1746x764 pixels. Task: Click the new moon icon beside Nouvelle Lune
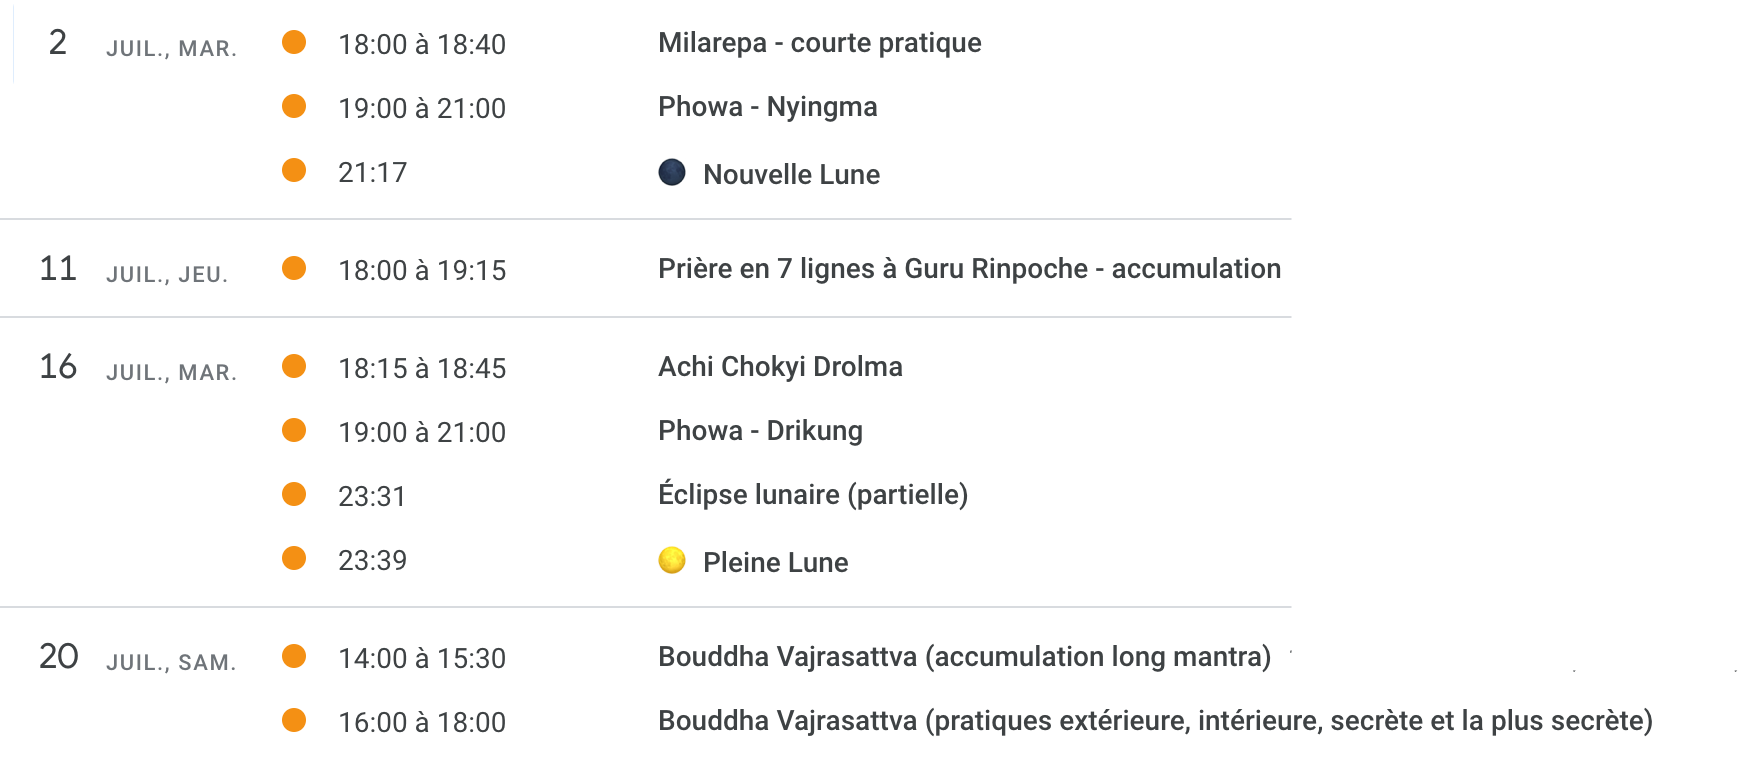672,173
